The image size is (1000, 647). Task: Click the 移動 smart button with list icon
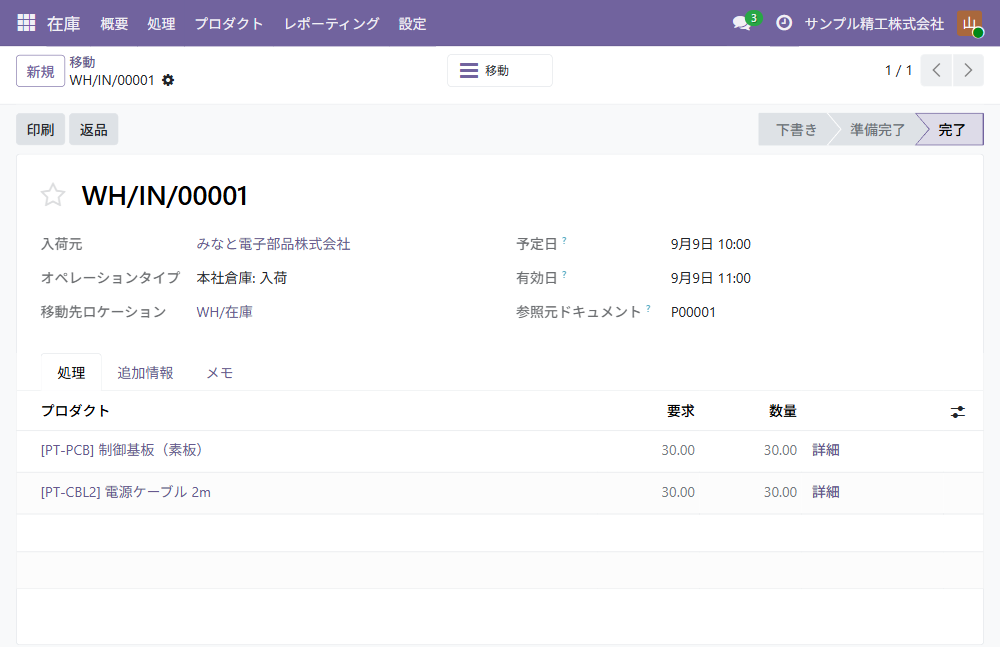[499, 70]
